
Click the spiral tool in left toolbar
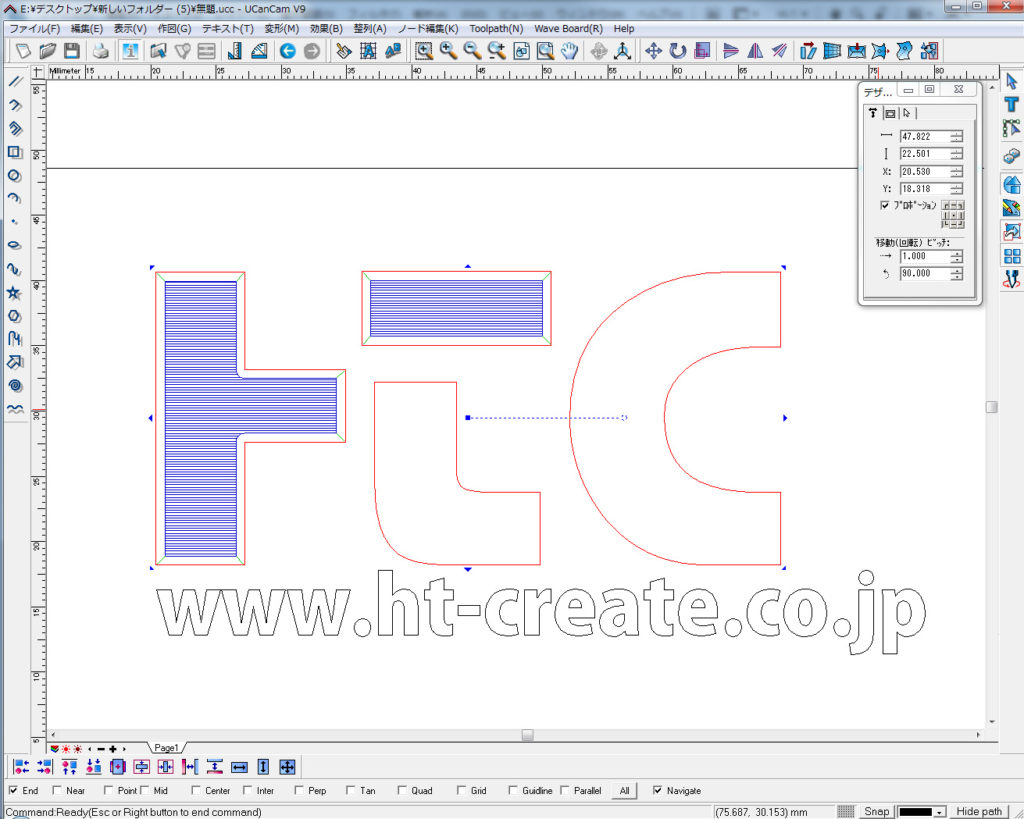pyautogui.click(x=14, y=385)
